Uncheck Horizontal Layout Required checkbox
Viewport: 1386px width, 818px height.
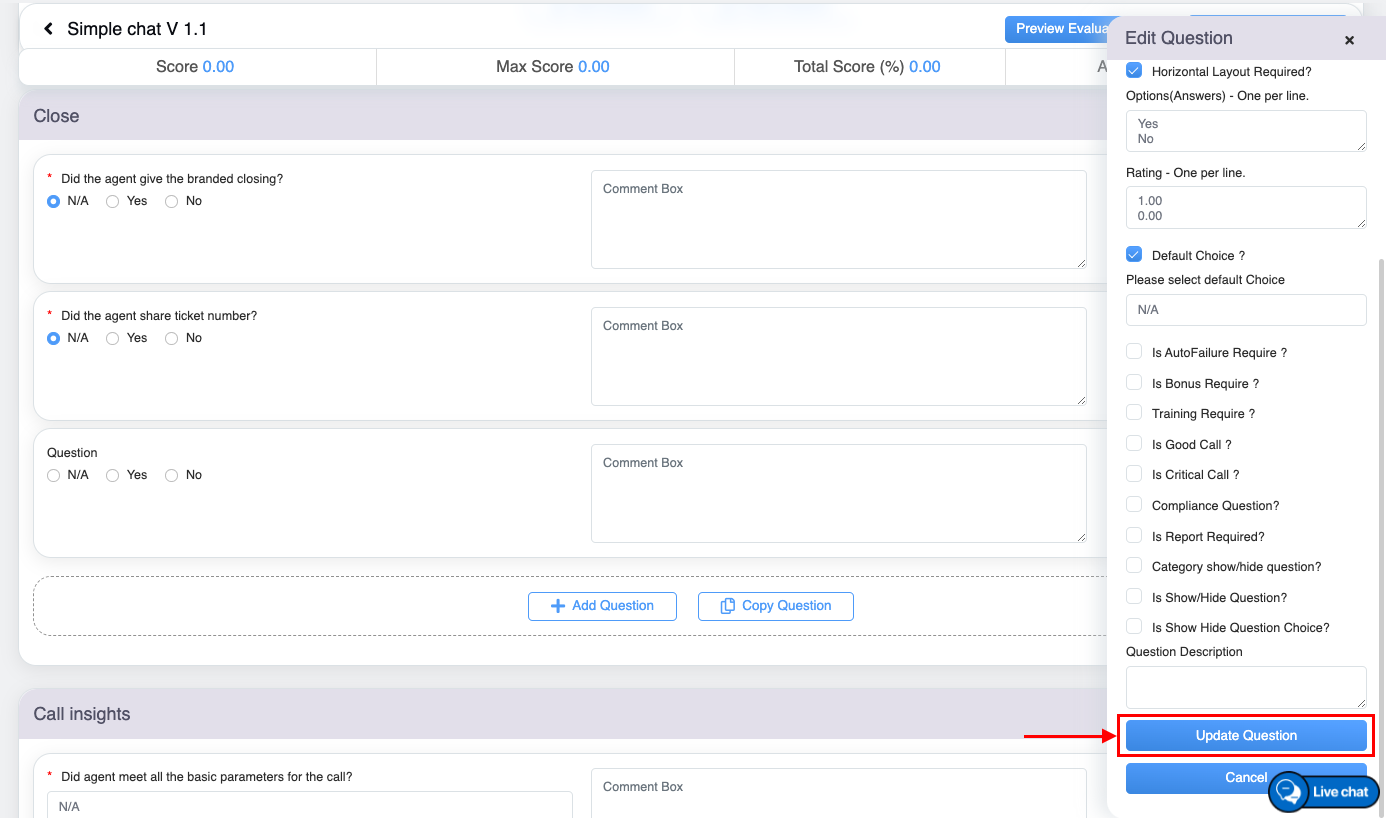point(1134,71)
